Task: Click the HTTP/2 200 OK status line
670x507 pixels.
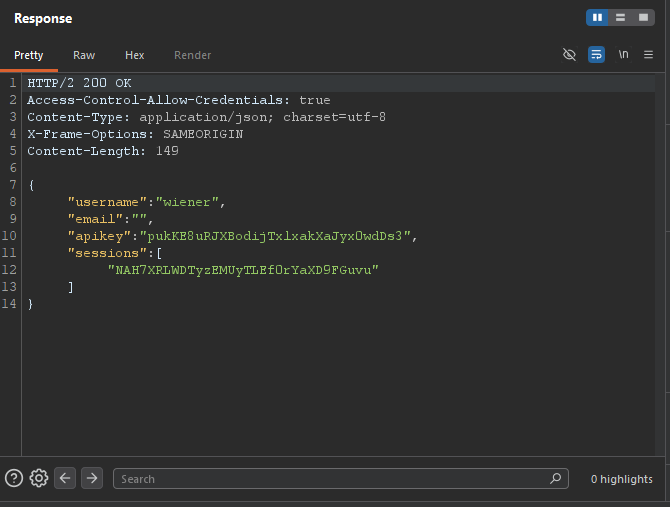Action: pos(79,83)
